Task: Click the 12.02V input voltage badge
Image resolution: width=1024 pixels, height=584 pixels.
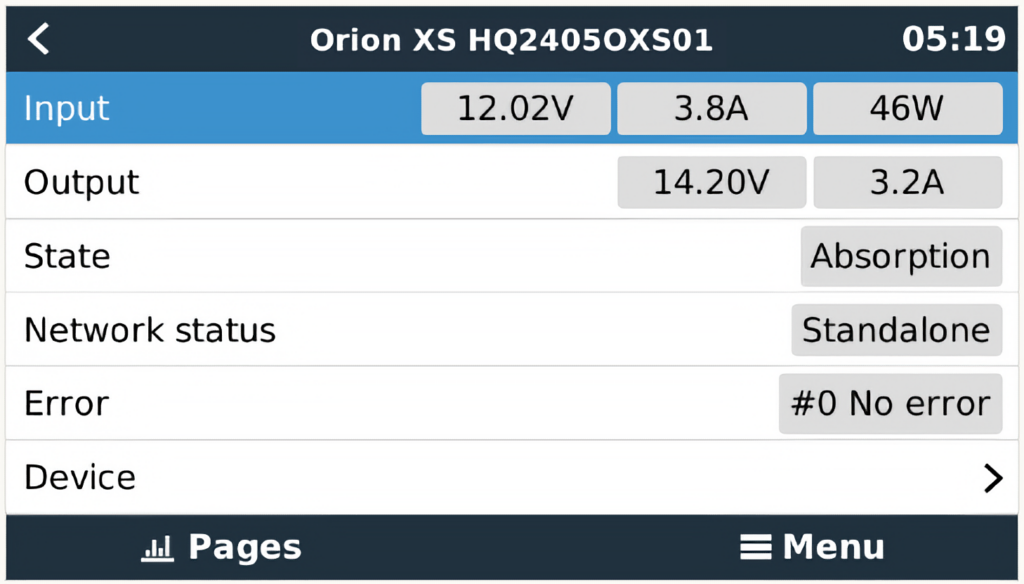Action: click(x=515, y=108)
